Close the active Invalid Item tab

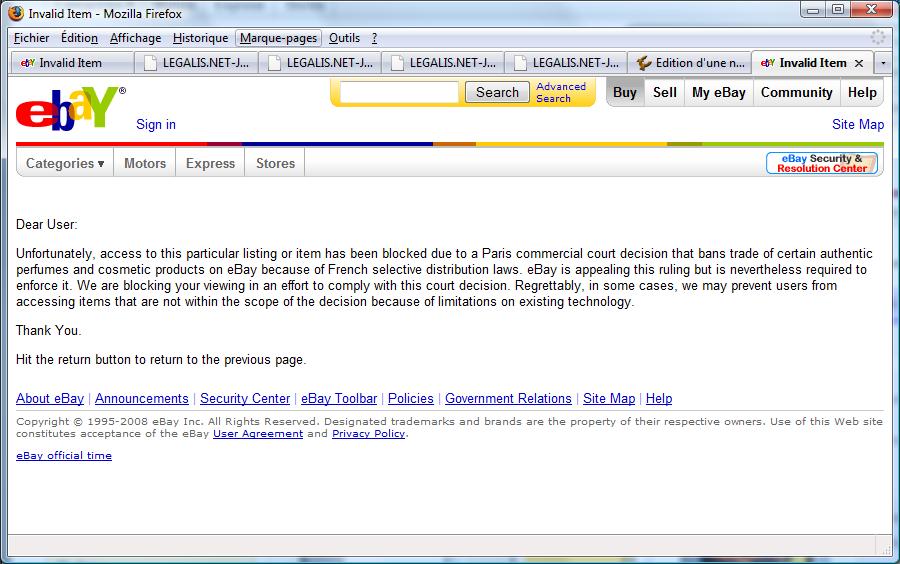(859, 63)
